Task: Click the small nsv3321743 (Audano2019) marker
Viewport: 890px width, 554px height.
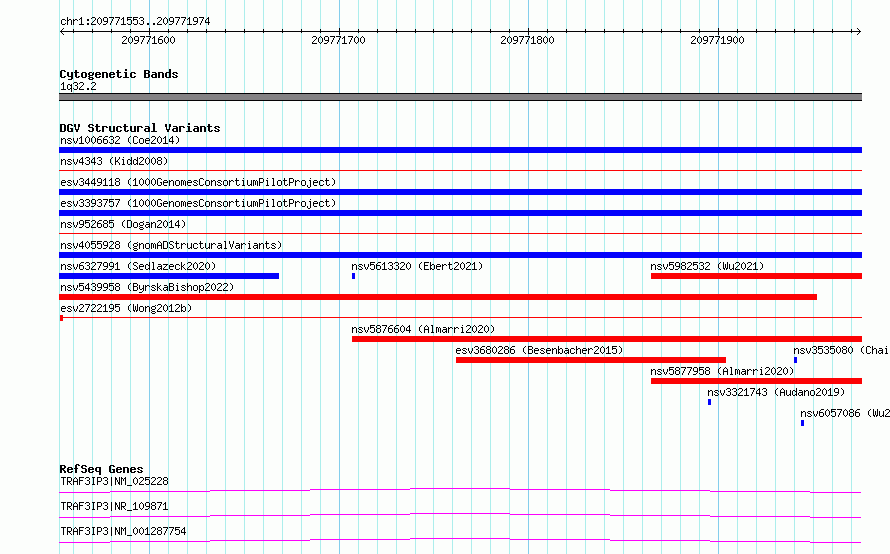Action: click(x=710, y=402)
